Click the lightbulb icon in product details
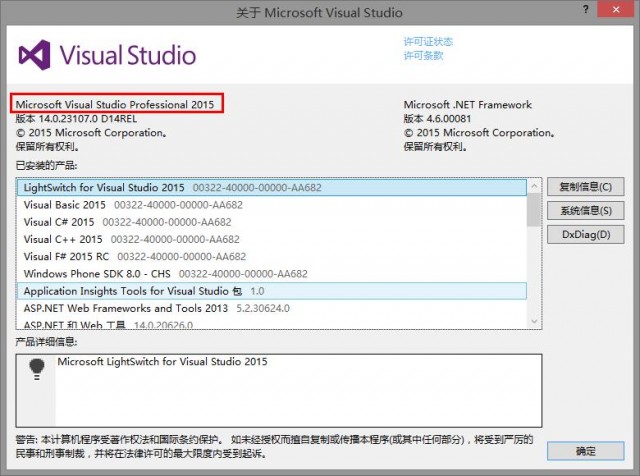Viewport: 640px width, 476px height. [37, 369]
